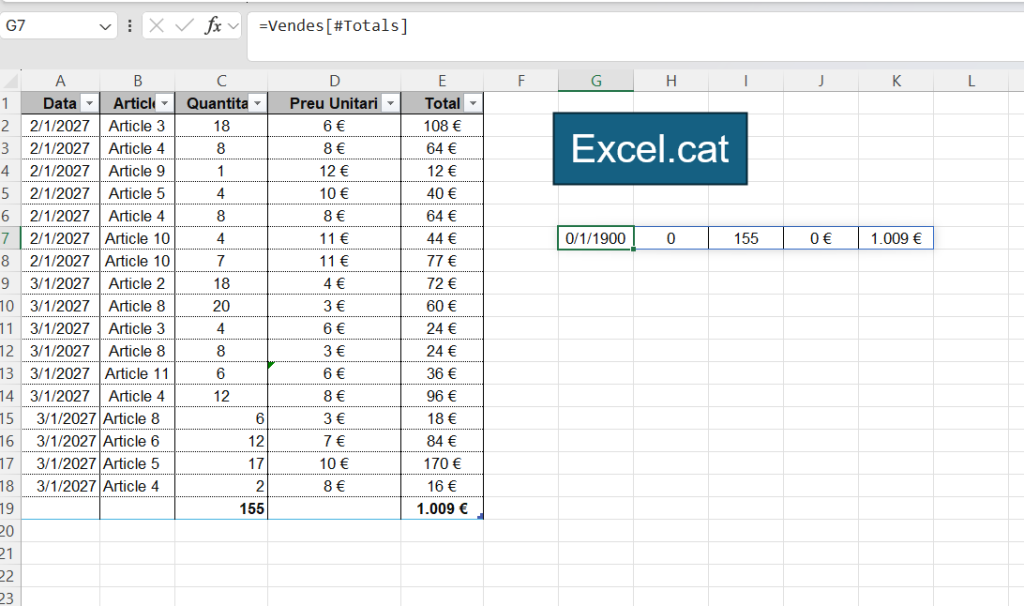Screen dimensions: 1024x606
Task: Select the 108 € total cell
Action: pos(442,126)
